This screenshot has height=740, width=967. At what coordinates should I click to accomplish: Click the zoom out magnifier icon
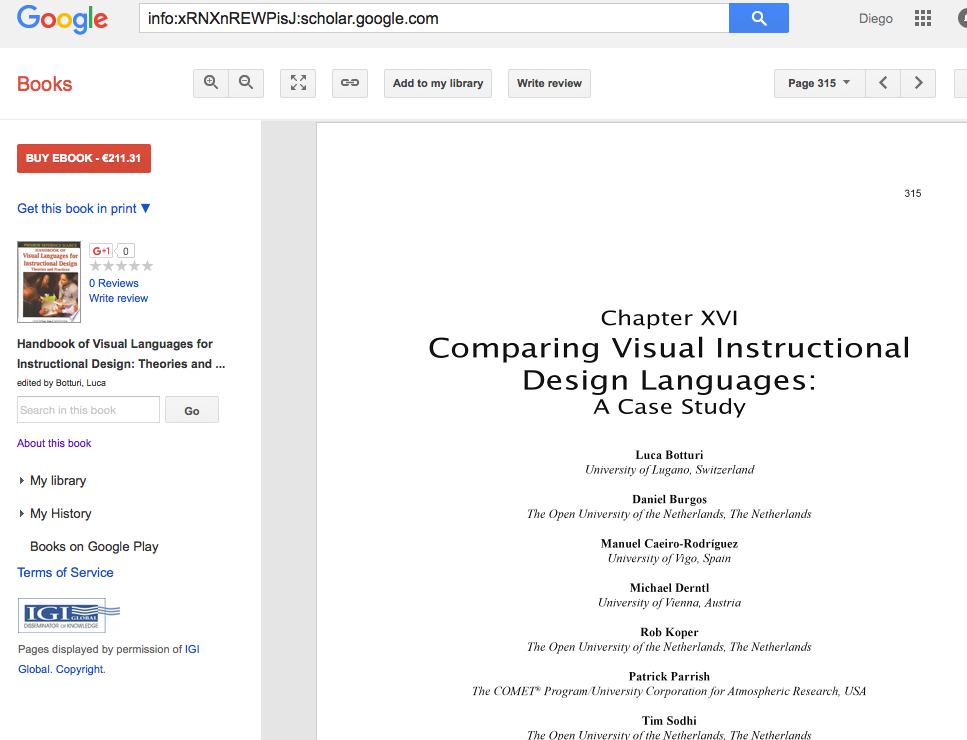click(x=246, y=83)
